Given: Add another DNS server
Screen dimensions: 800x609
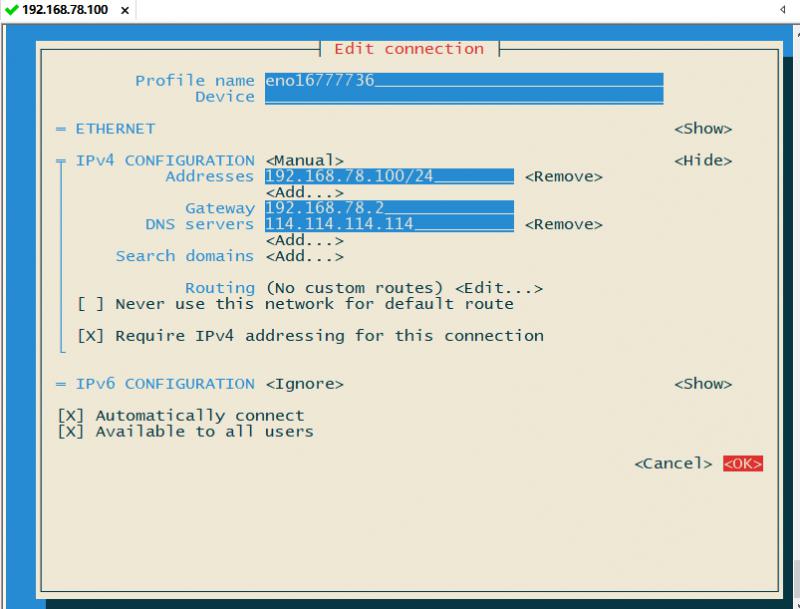Looking at the screenshot, I should [305, 240].
